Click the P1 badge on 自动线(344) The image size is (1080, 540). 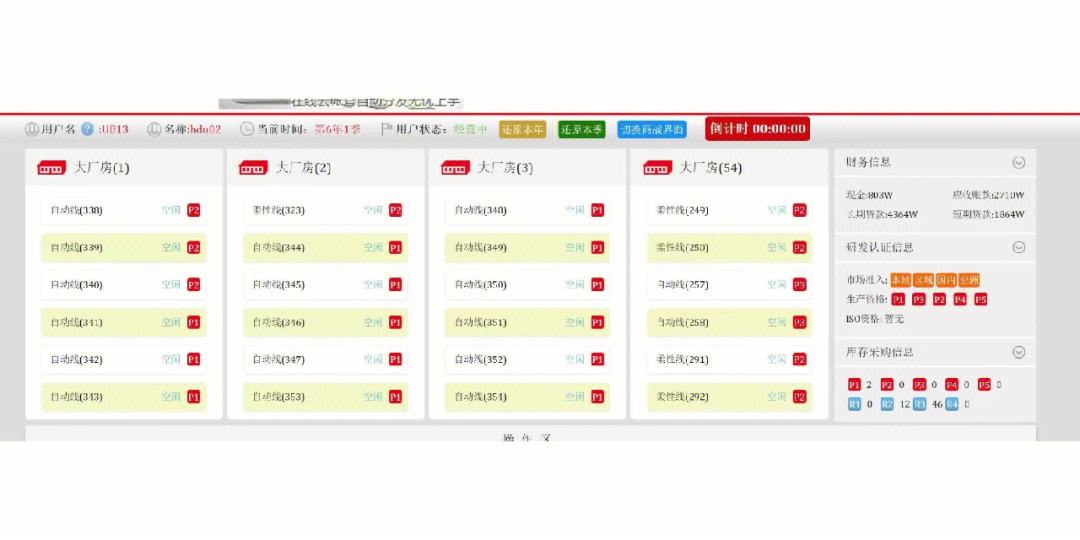pyautogui.click(x=395, y=247)
